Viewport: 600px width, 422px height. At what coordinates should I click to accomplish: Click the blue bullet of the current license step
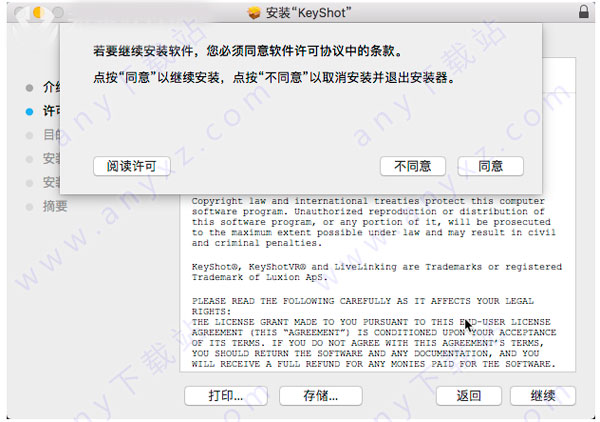(x=29, y=112)
